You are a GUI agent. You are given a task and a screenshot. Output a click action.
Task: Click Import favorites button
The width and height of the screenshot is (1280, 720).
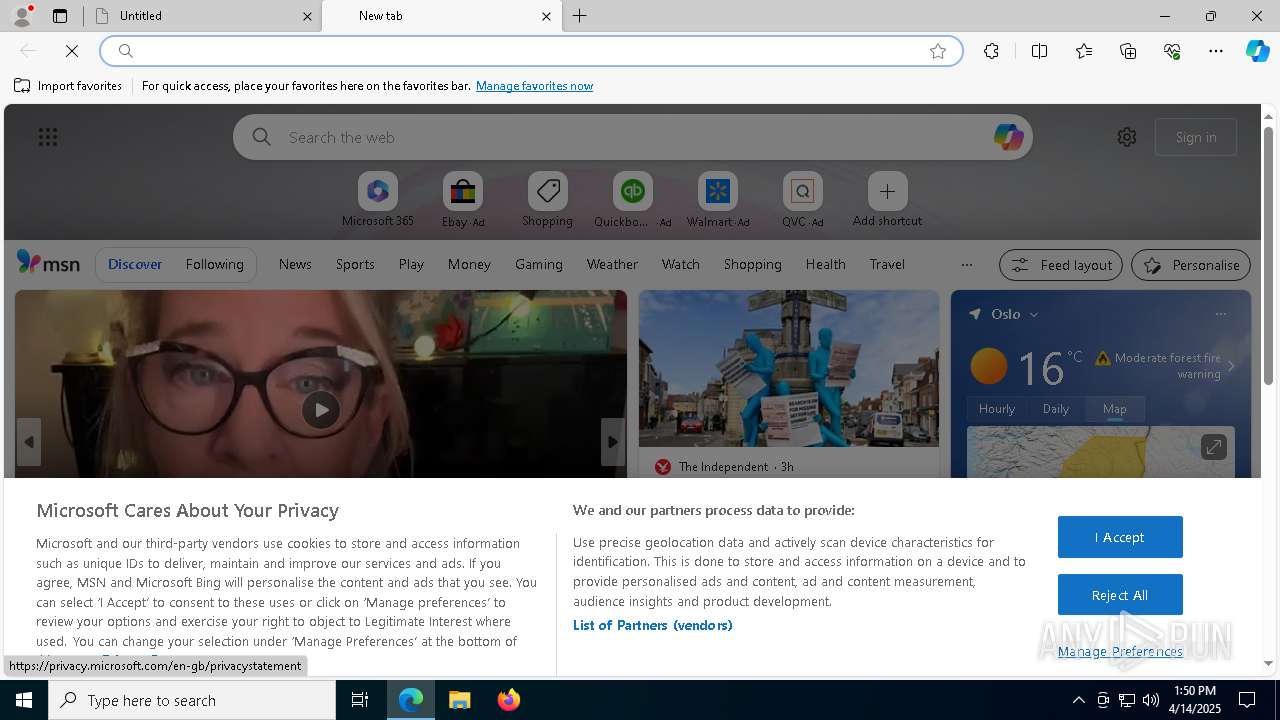click(x=68, y=86)
